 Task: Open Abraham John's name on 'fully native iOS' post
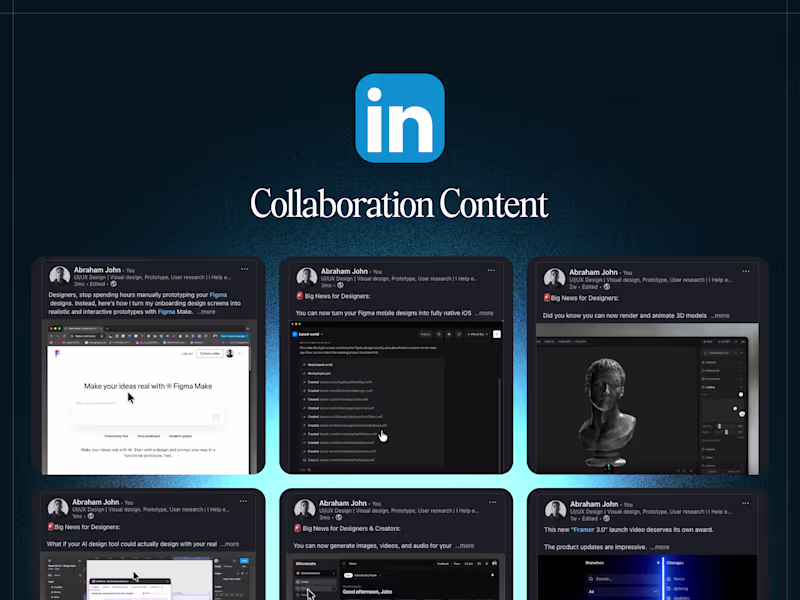344,271
